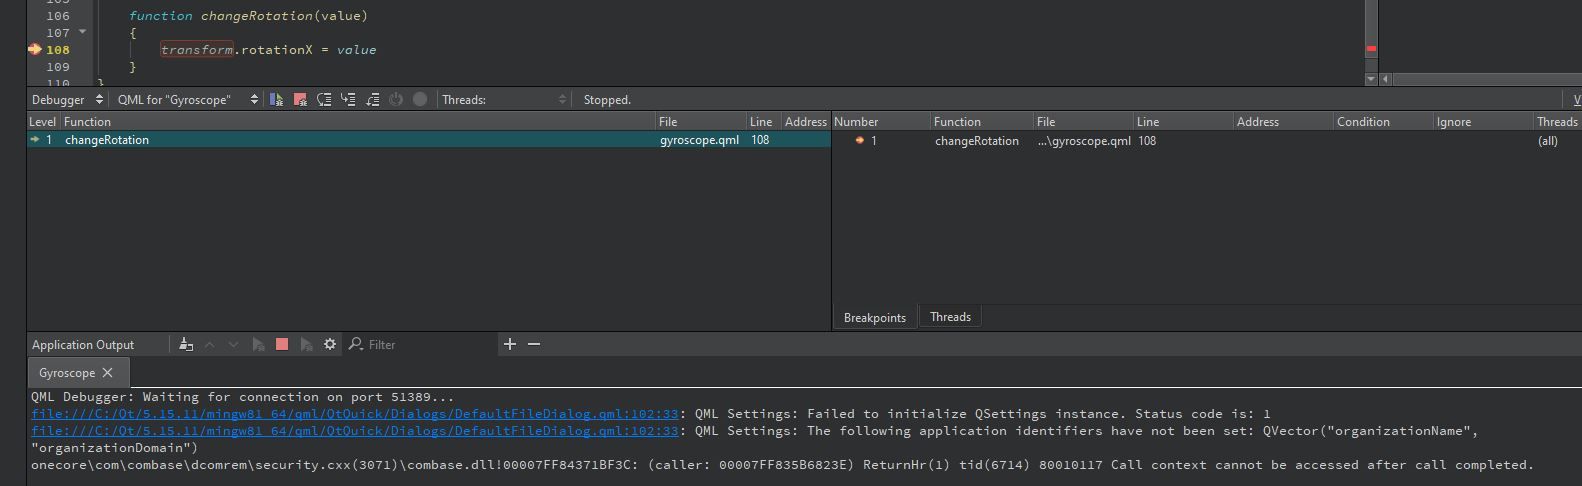Stop the debugger with the red icon

point(300,99)
